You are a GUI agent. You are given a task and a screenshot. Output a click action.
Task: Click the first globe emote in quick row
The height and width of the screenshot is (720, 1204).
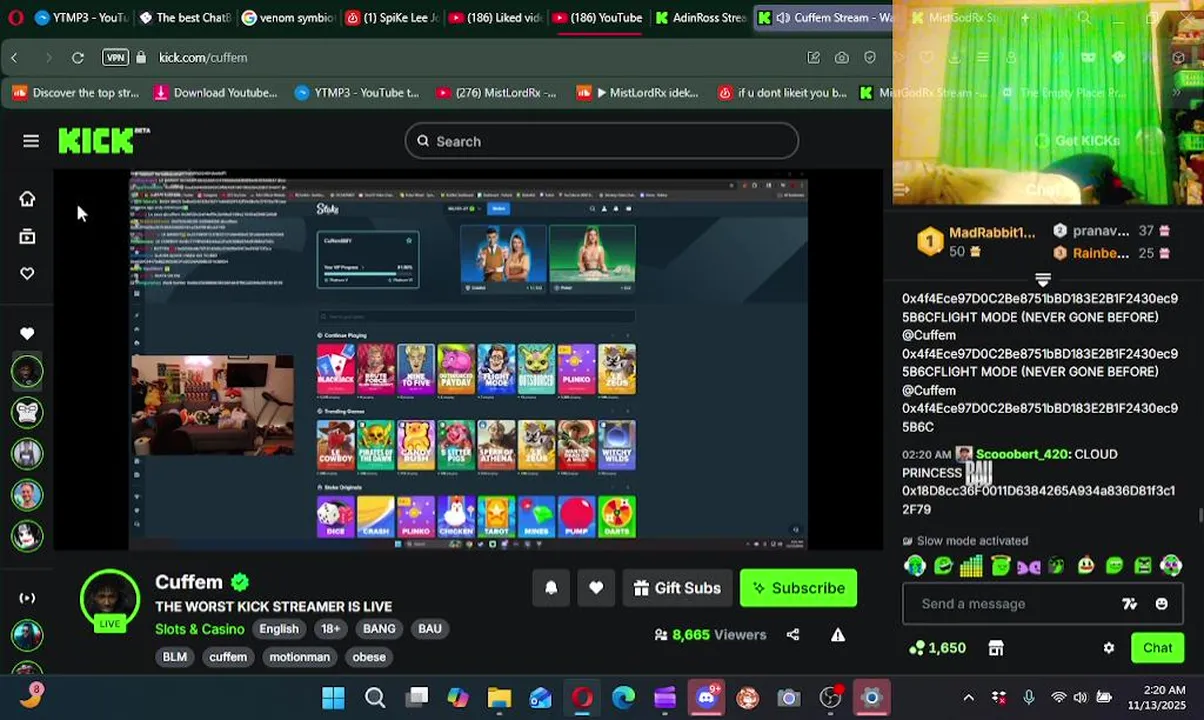click(x=915, y=566)
